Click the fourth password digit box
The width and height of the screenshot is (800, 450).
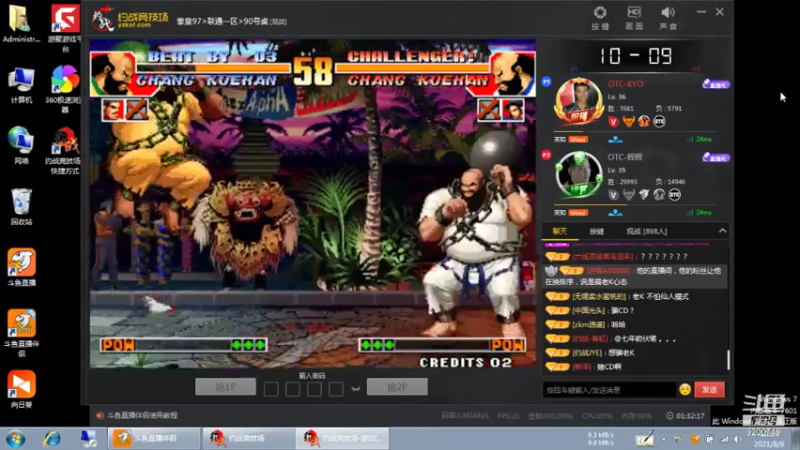(336, 389)
